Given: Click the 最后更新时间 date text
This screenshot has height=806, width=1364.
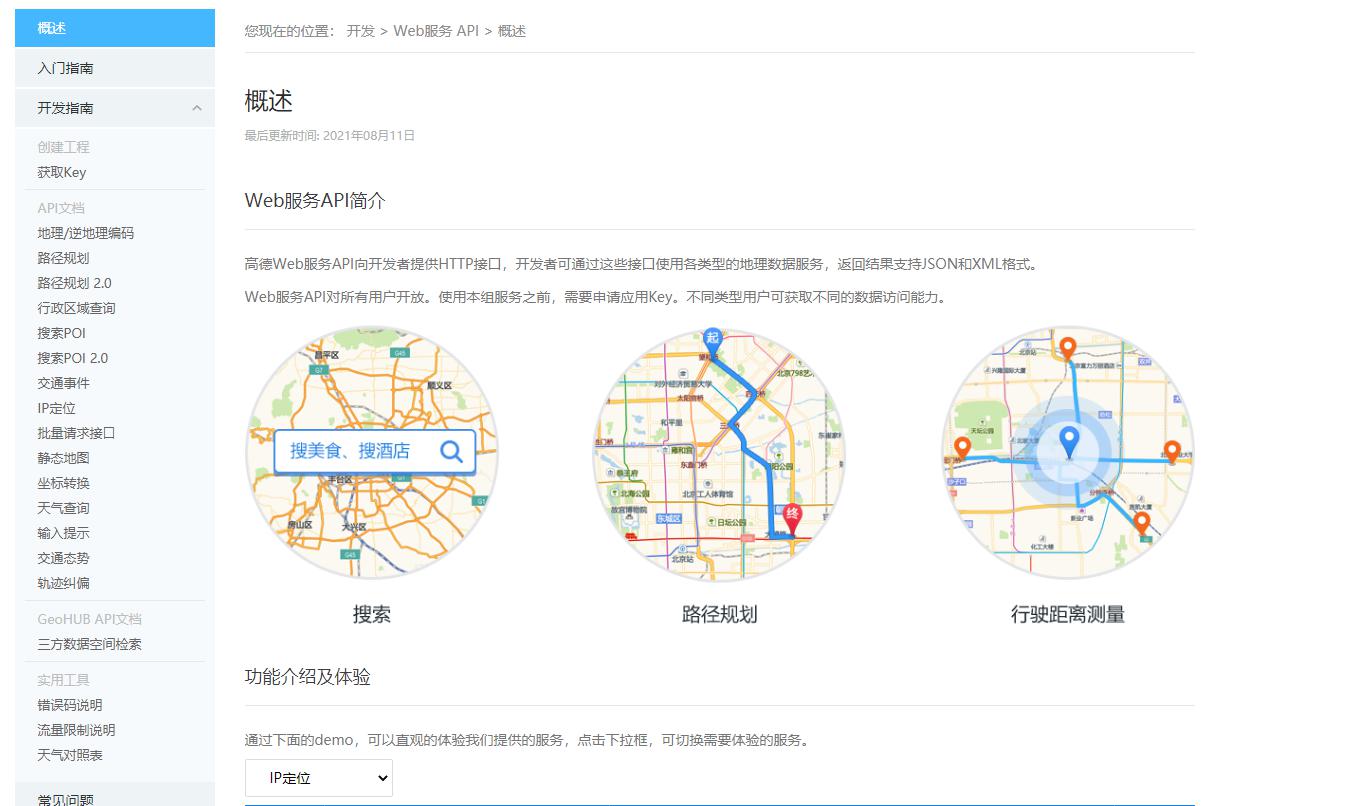Looking at the screenshot, I should pyautogui.click(x=329, y=135).
